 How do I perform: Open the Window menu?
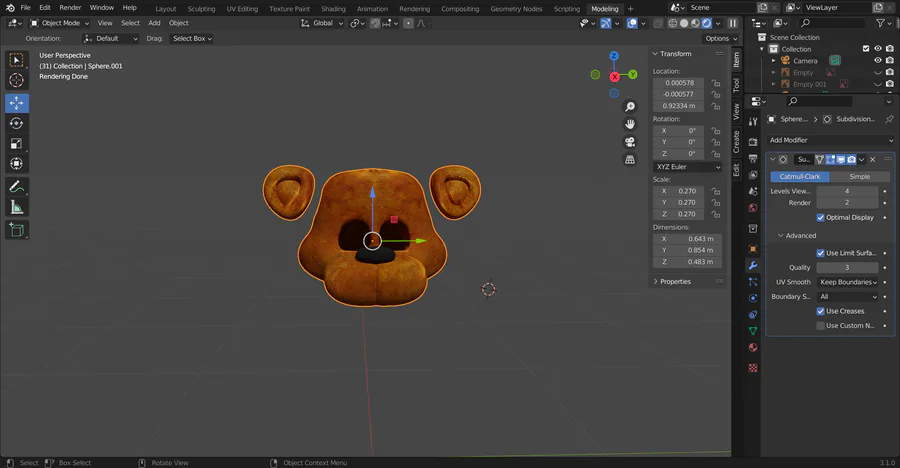click(x=102, y=7)
